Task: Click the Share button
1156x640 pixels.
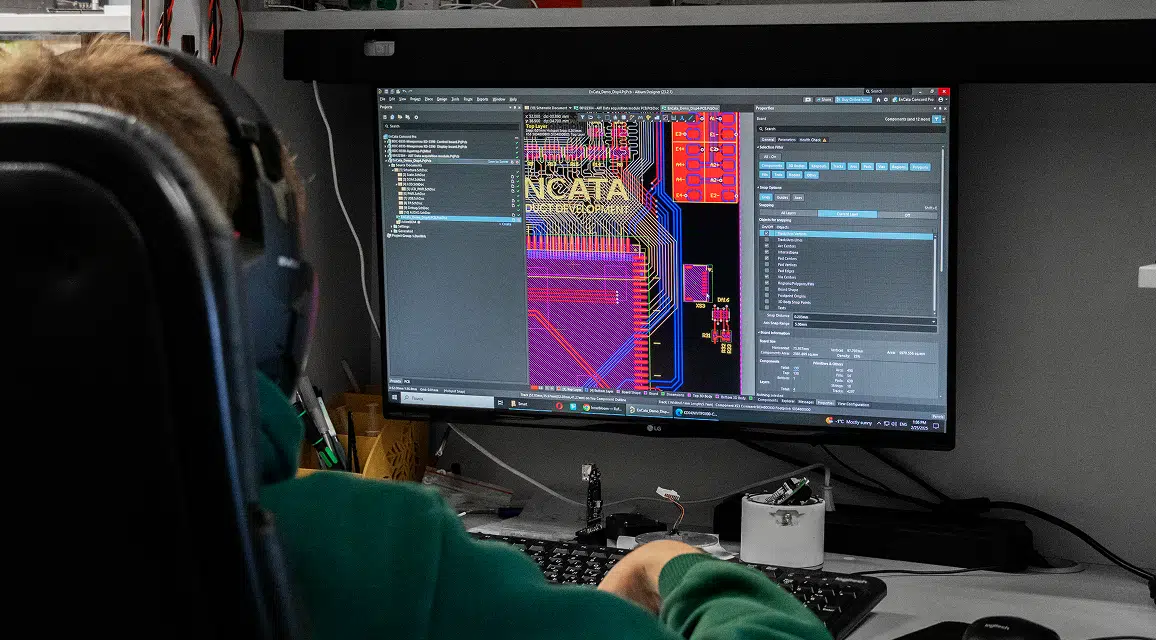Action: 824,100
